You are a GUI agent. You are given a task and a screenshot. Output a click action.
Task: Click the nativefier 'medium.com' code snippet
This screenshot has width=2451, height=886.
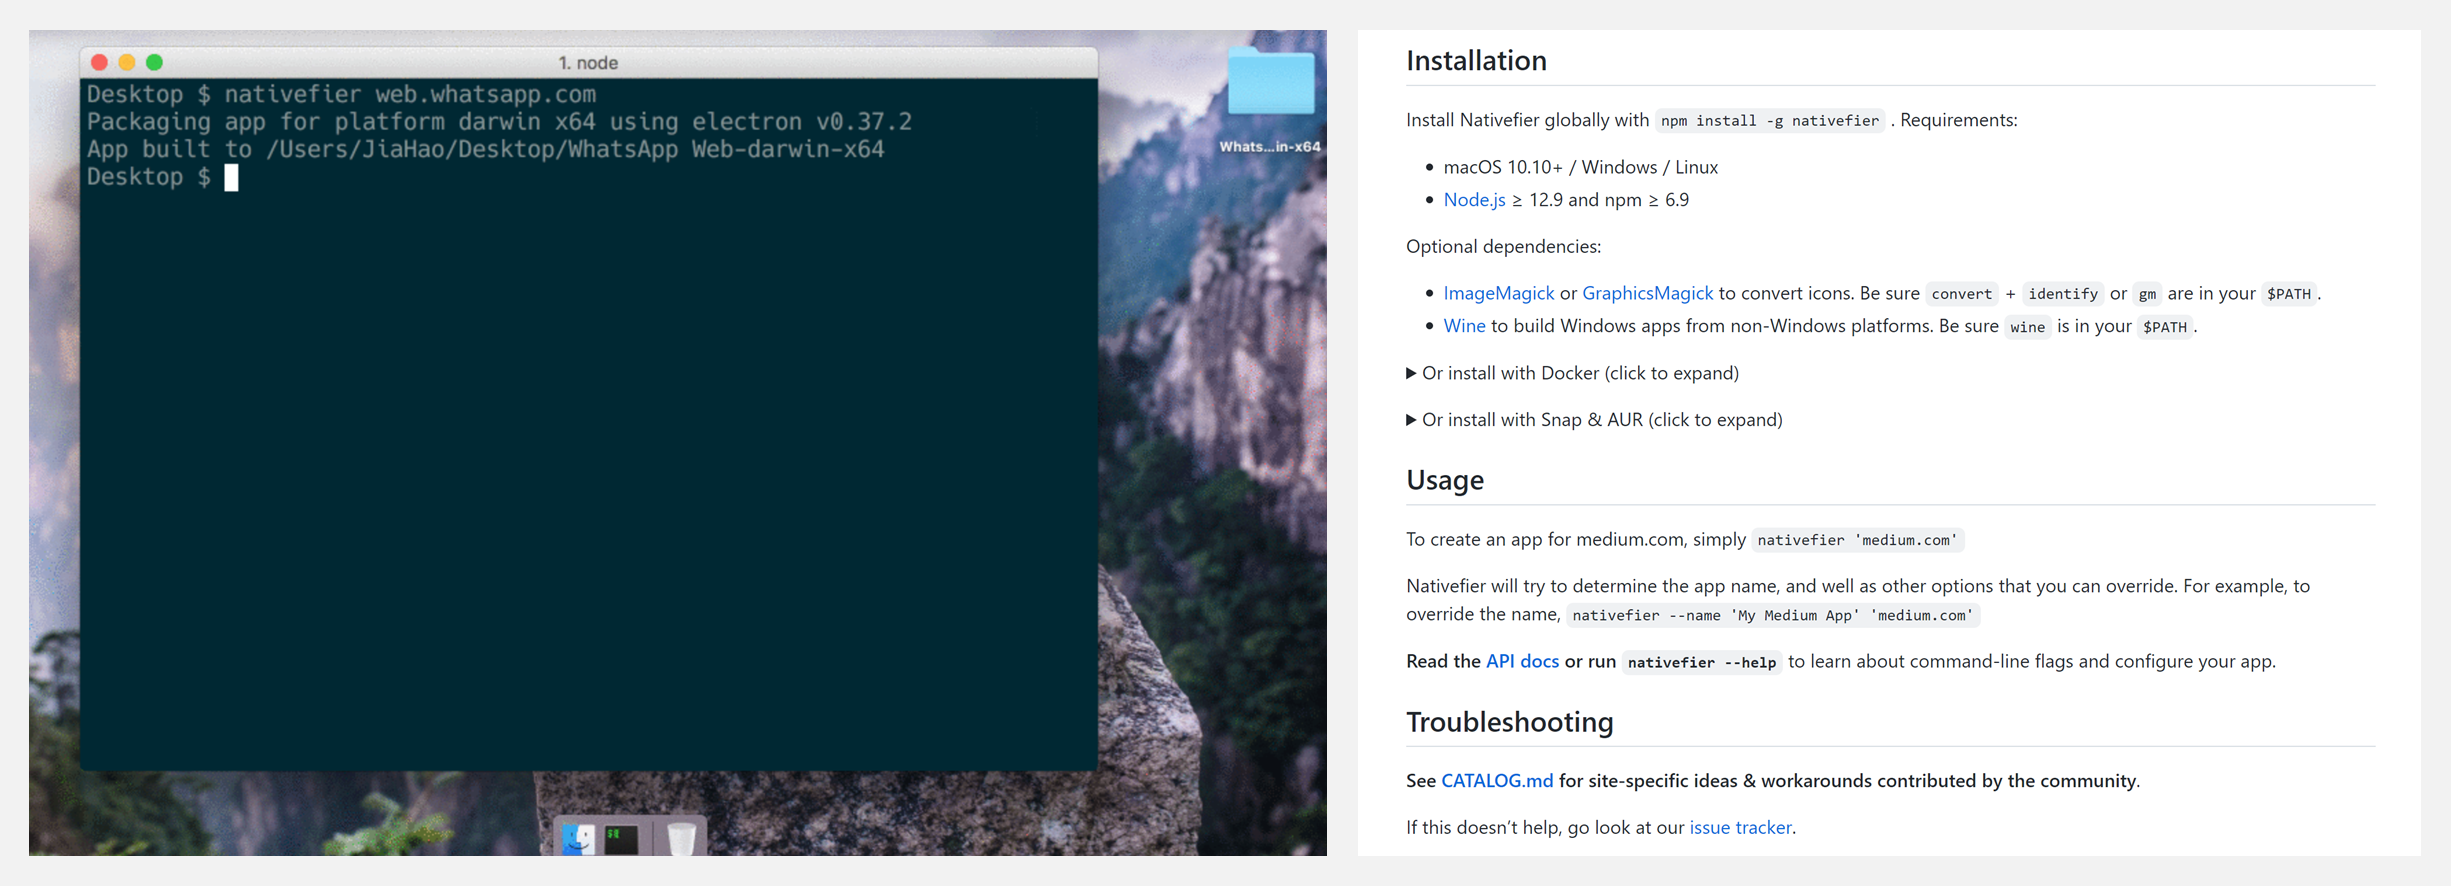[1857, 540]
